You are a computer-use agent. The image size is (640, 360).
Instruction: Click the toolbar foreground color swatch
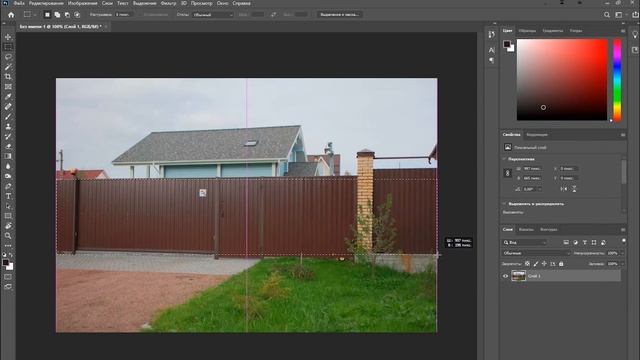[5, 262]
